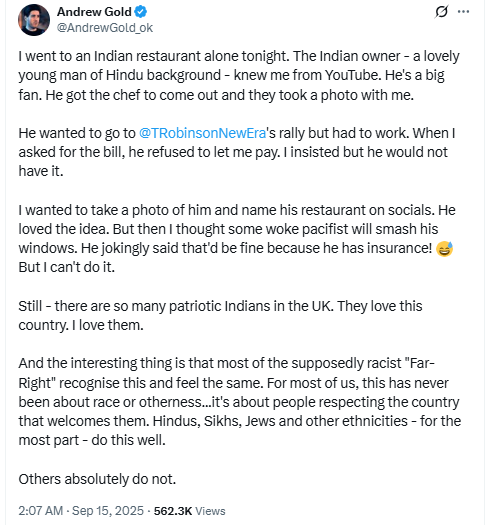Viewport: 489px width, 525px height.
Task: Click the Sep 15, 2025 date
Action: [108, 511]
